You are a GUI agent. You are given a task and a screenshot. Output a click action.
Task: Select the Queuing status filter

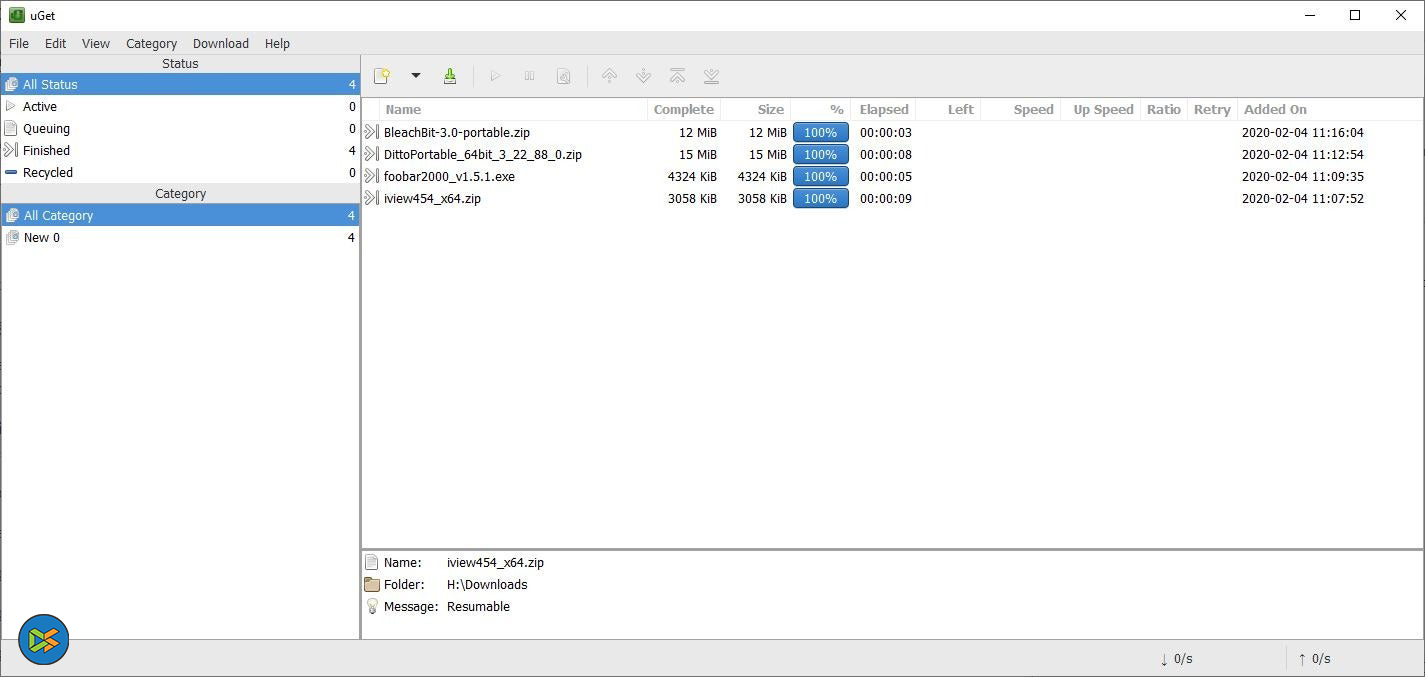180,128
